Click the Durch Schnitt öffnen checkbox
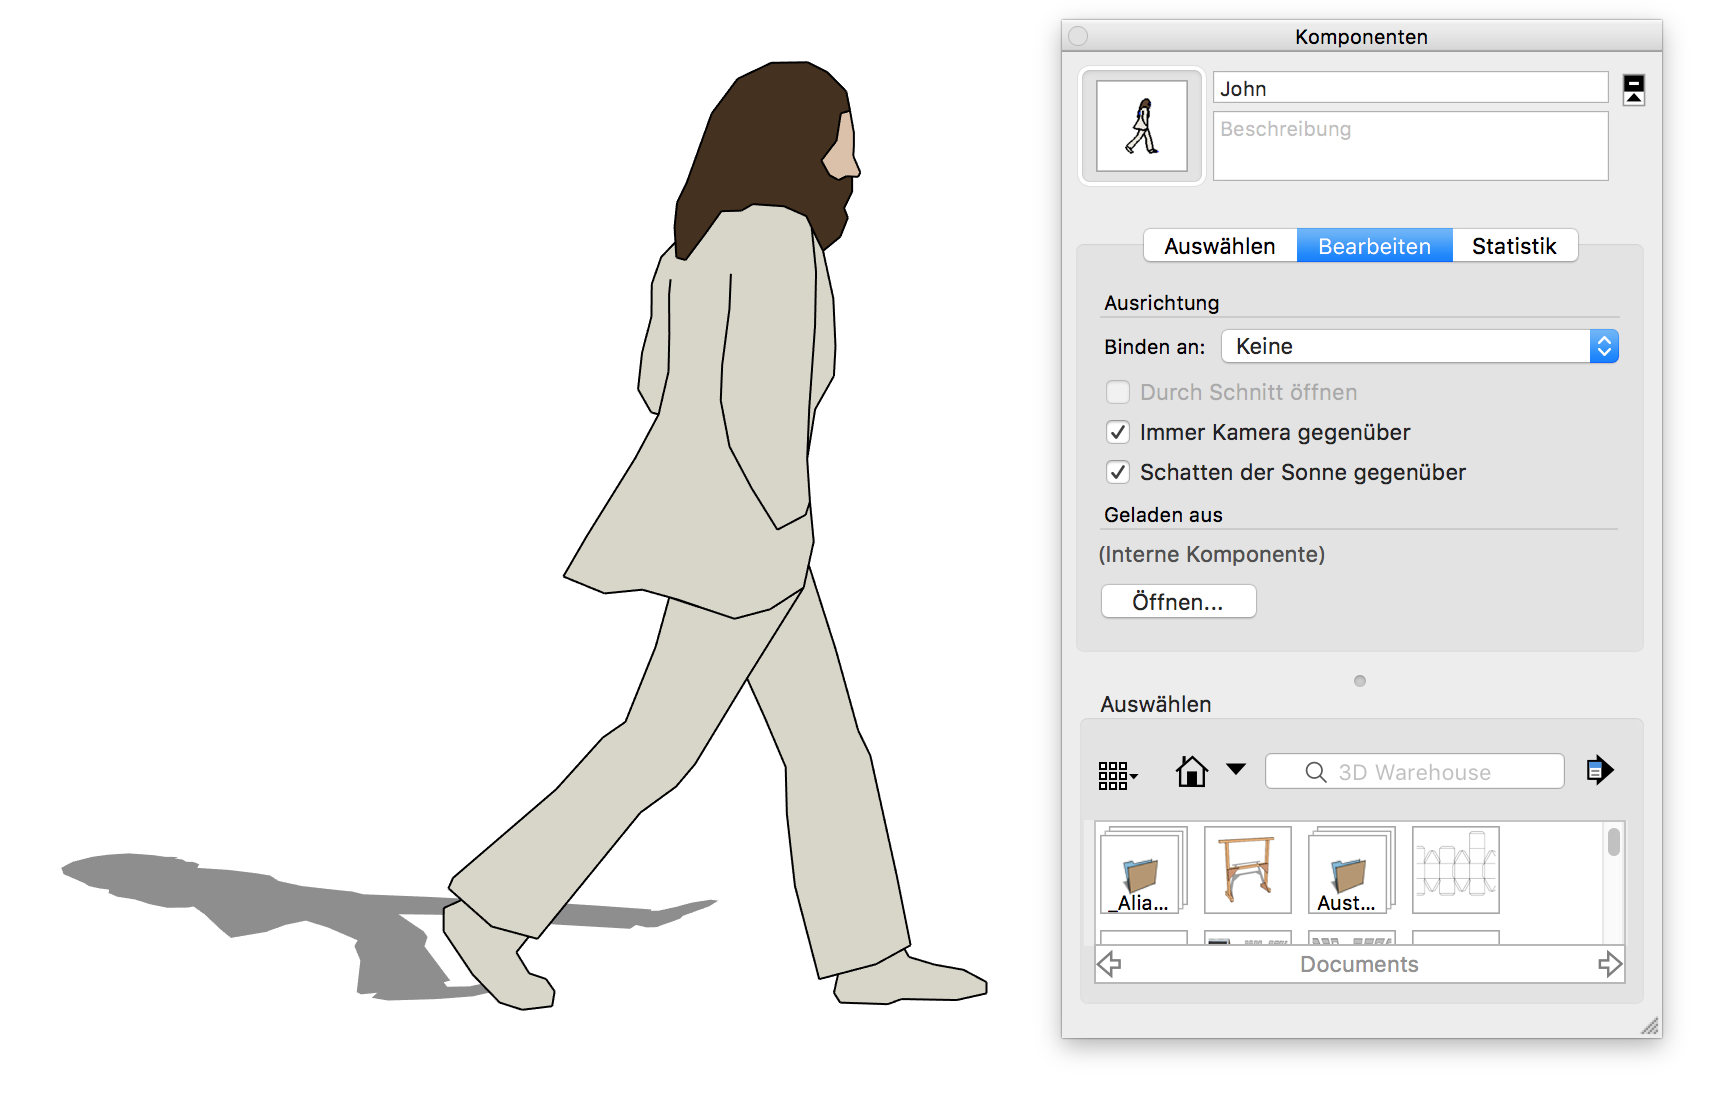 point(1118,392)
